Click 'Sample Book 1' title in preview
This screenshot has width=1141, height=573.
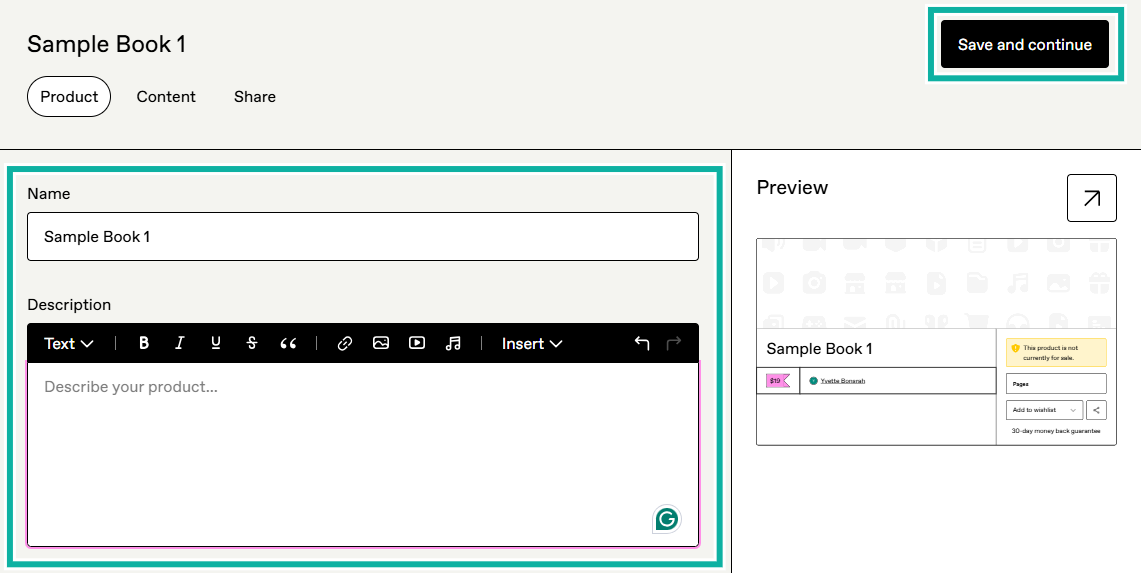click(x=819, y=349)
